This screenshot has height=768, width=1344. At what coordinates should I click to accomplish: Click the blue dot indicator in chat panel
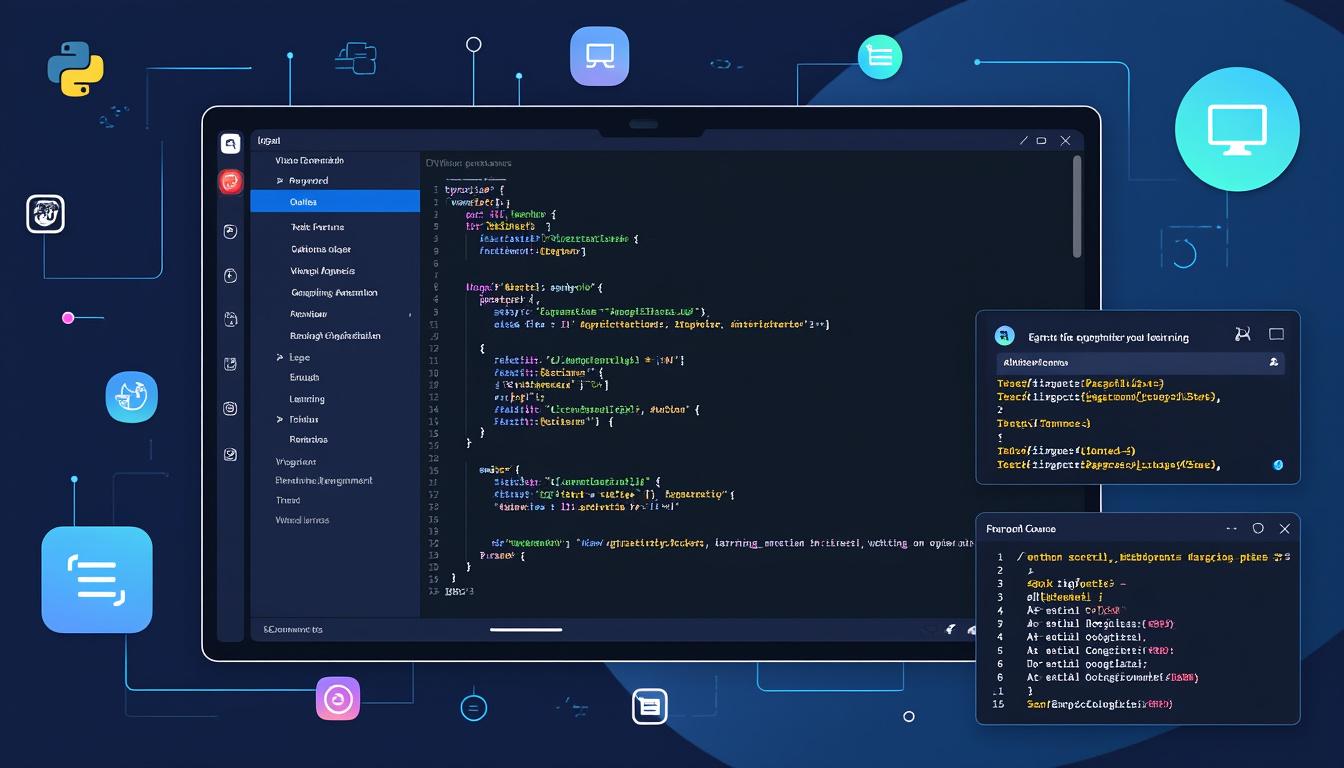pos(1278,465)
